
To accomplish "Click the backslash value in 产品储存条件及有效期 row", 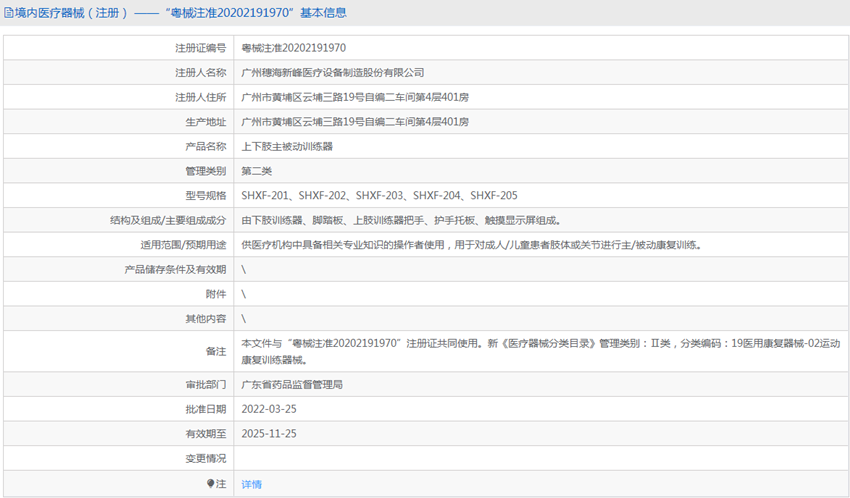I will coord(243,269).
